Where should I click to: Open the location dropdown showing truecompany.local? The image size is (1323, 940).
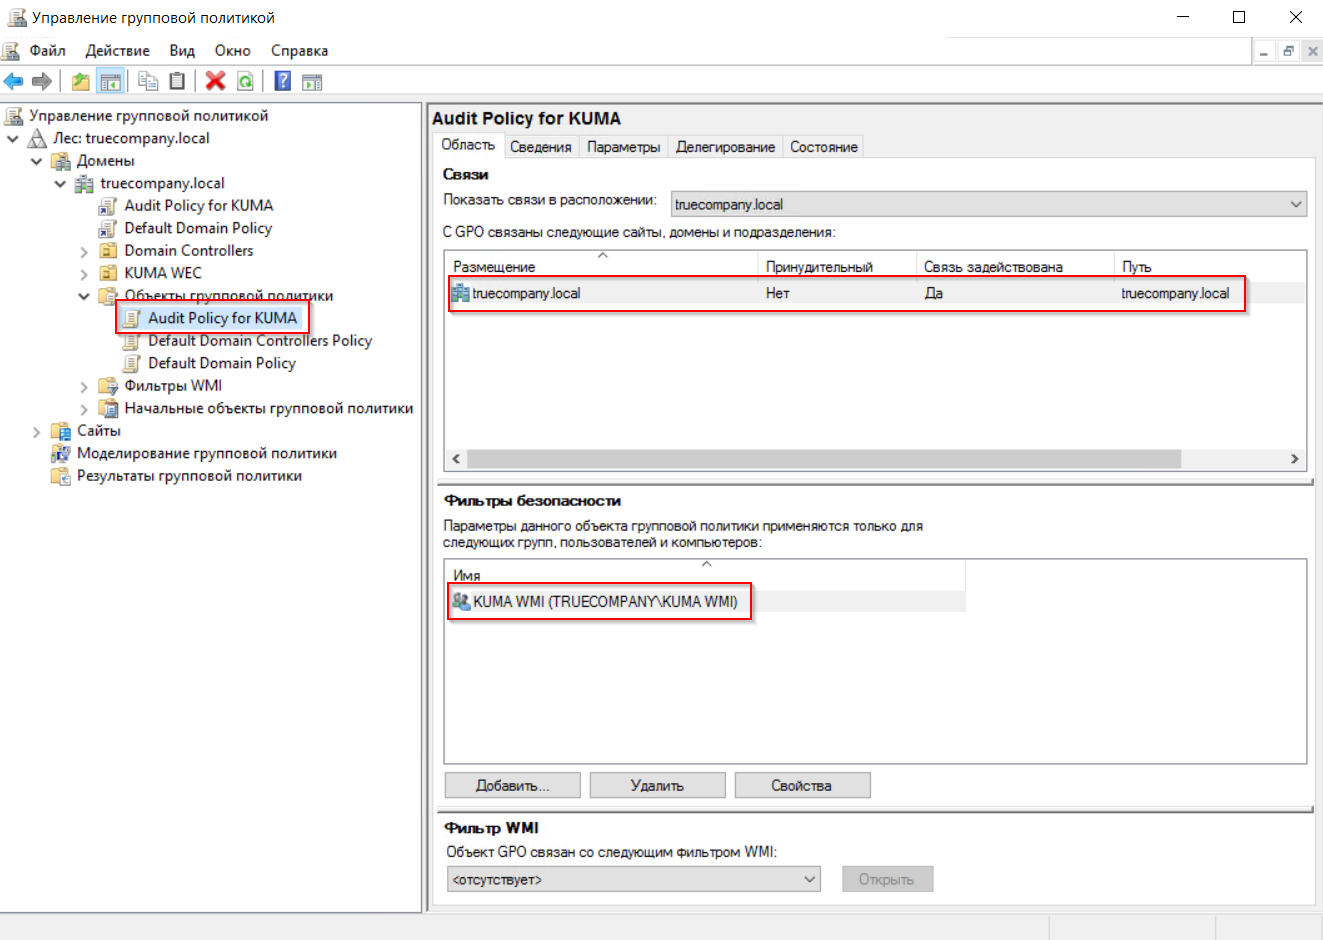[x=989, y=204]
